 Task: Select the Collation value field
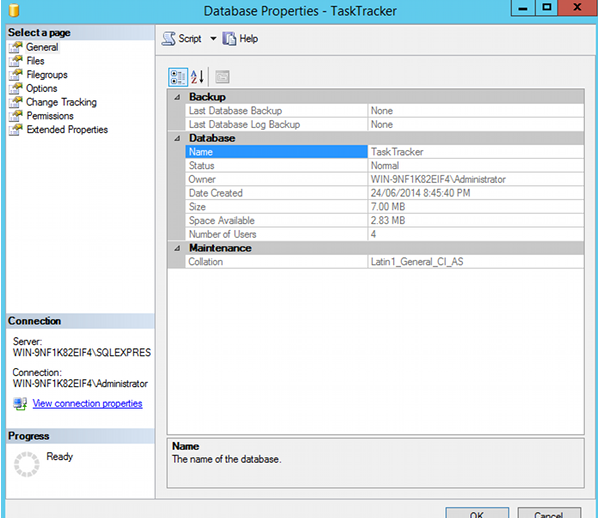click(x=476, y=262)
